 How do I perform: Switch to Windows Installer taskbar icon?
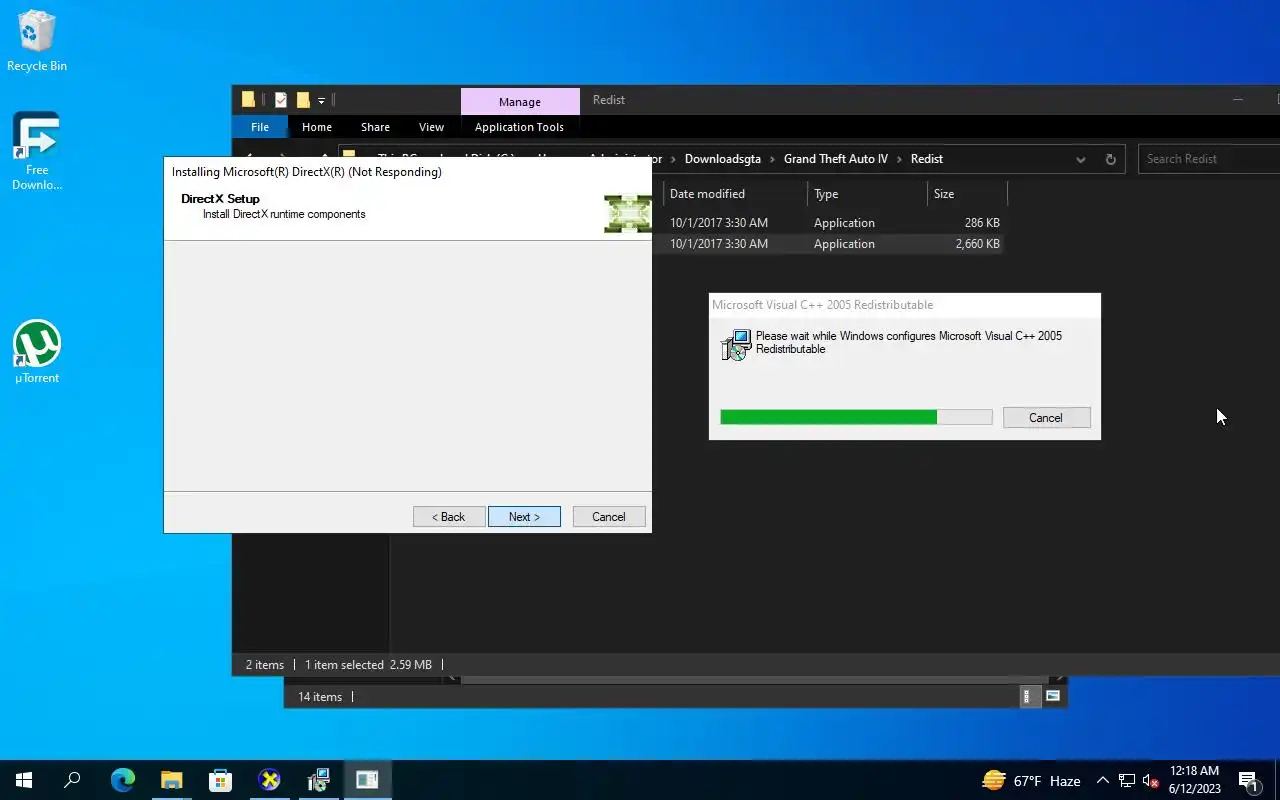(x=318, y=780)
